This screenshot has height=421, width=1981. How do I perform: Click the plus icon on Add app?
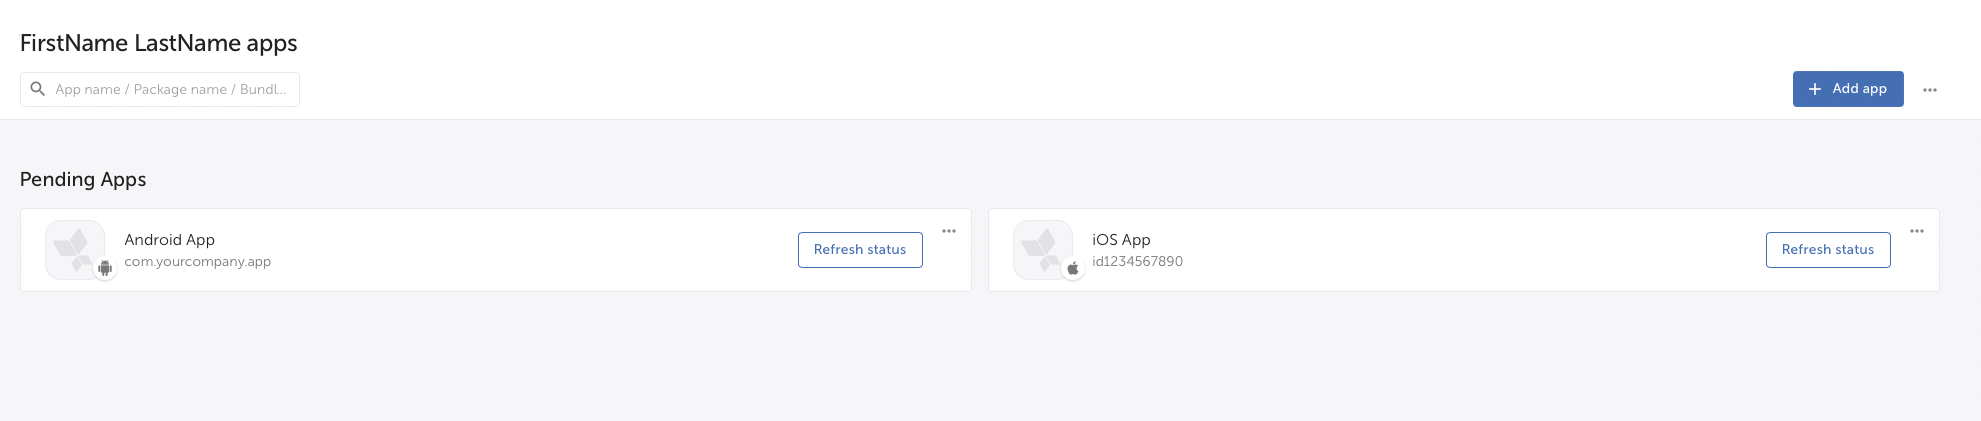(1815, 89)
